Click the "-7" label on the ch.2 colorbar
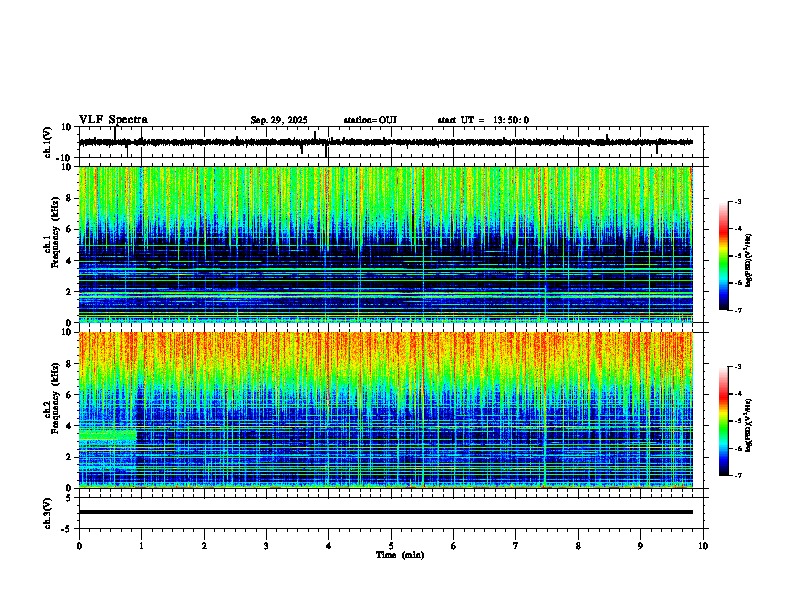The height and width of the screenshot is (612, 792). pyautogui.click(x=737, y=476)
